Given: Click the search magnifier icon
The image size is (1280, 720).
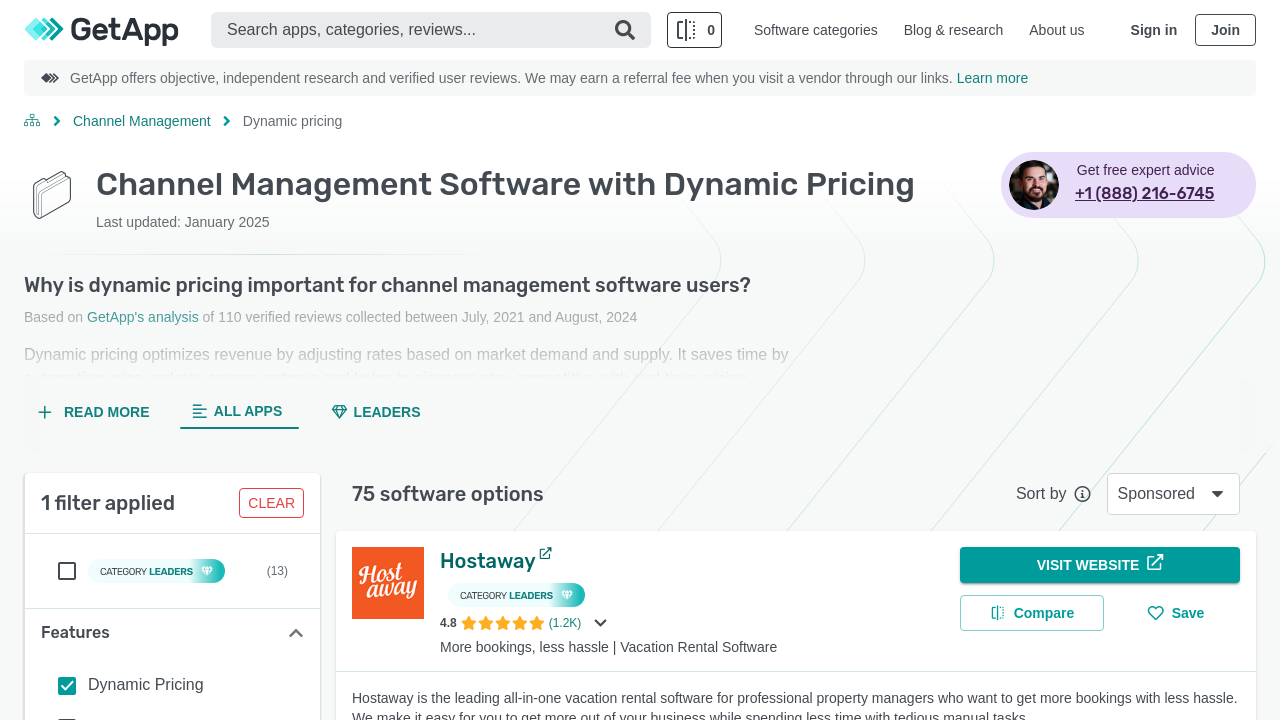Looking at the screenshot, I should point(625,30).
